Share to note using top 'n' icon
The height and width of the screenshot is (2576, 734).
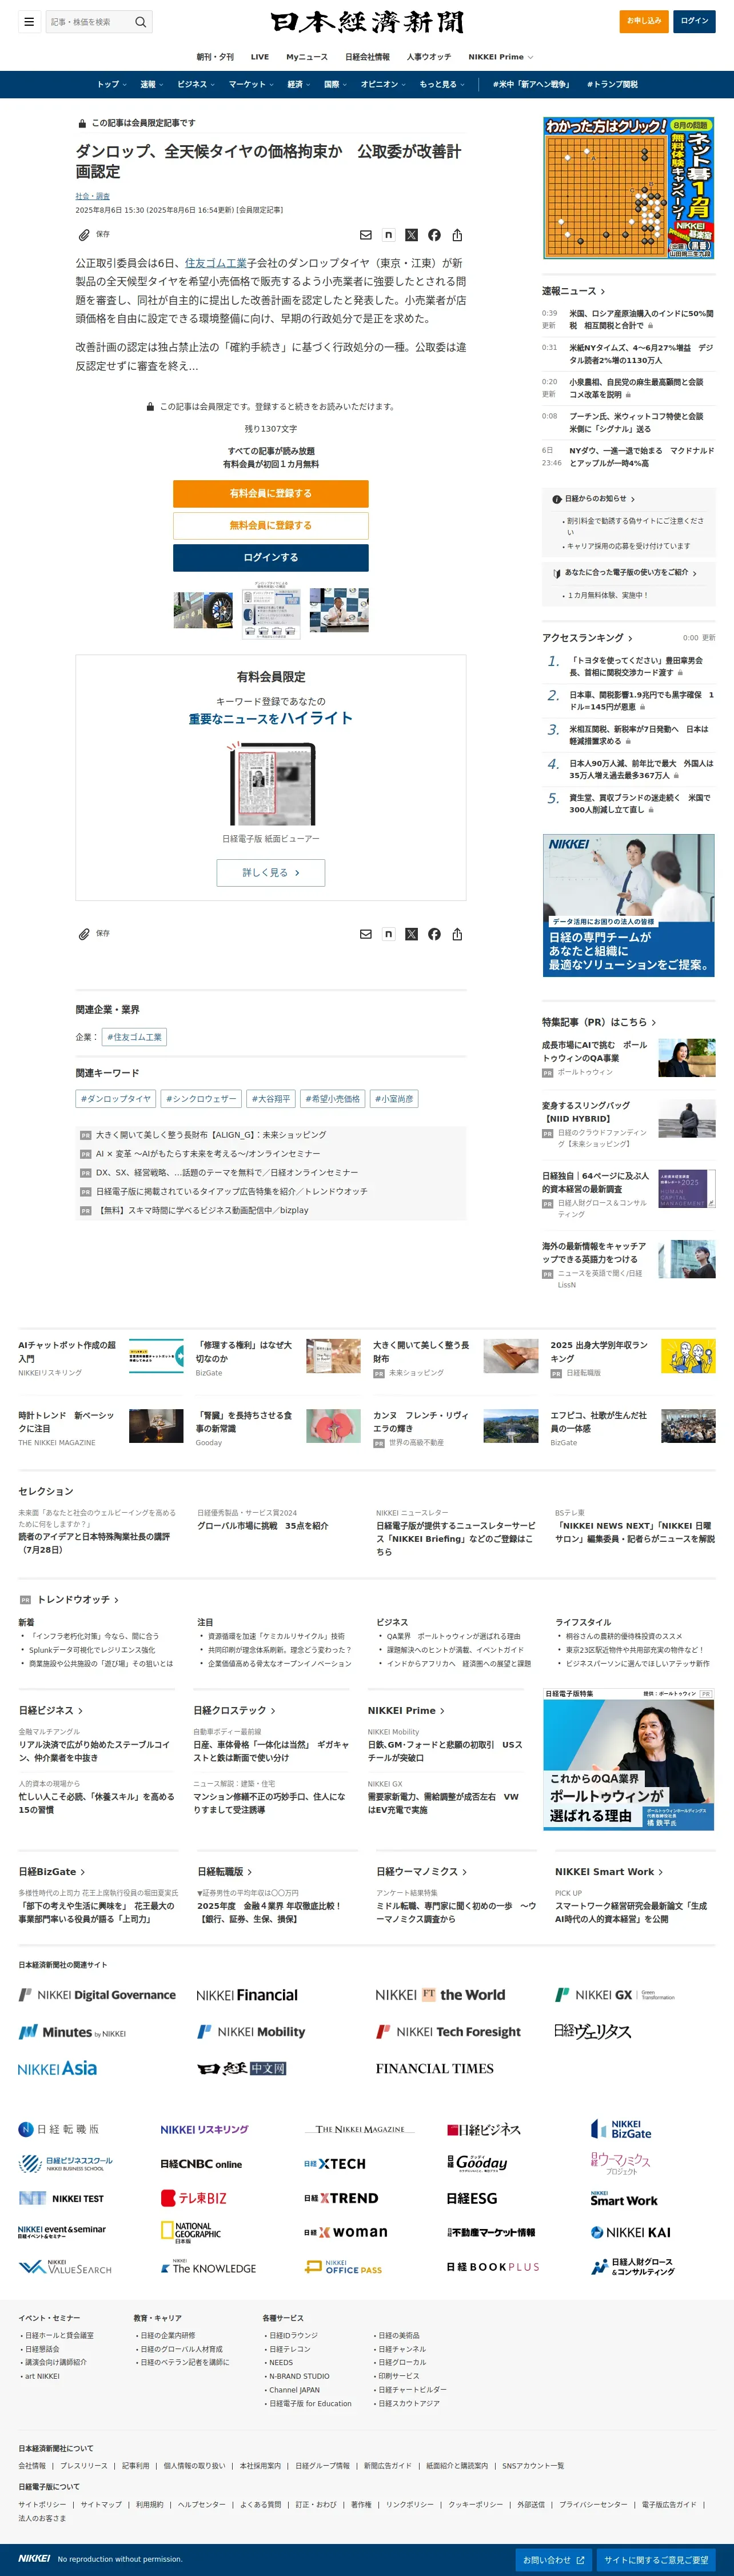(388, 235)
